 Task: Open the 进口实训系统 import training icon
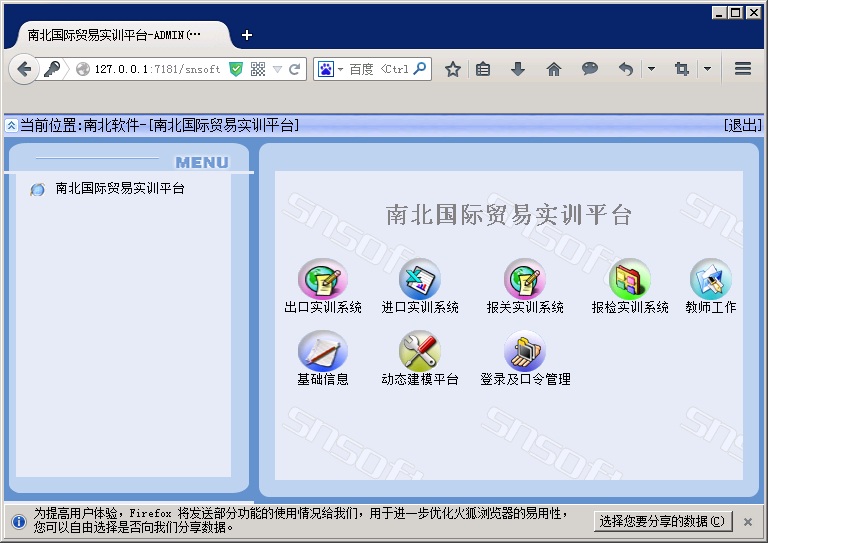click(419, 280)
